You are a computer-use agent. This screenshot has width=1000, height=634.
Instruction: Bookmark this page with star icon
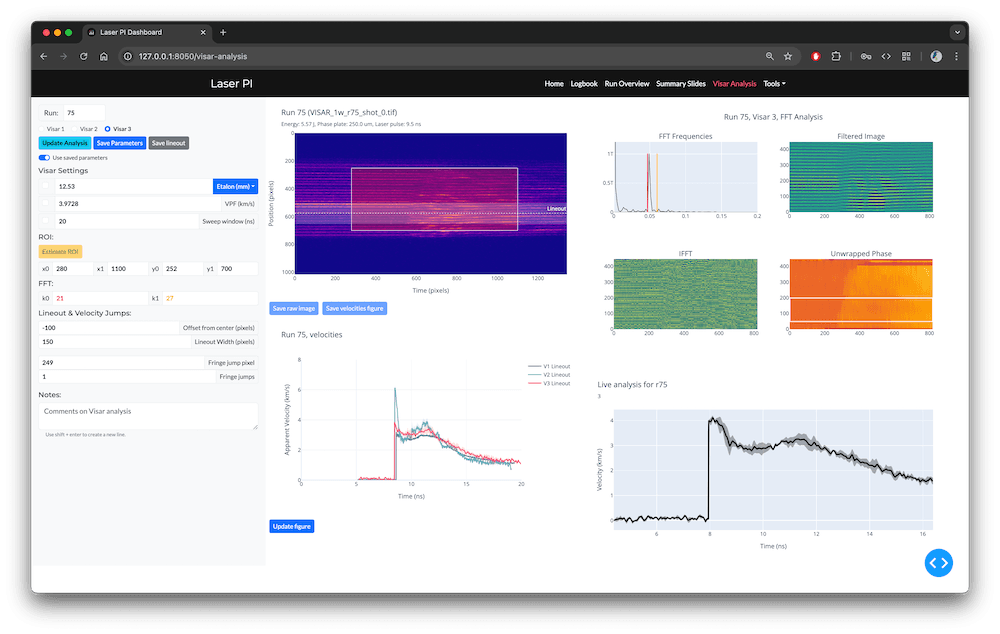coord(788,56)
